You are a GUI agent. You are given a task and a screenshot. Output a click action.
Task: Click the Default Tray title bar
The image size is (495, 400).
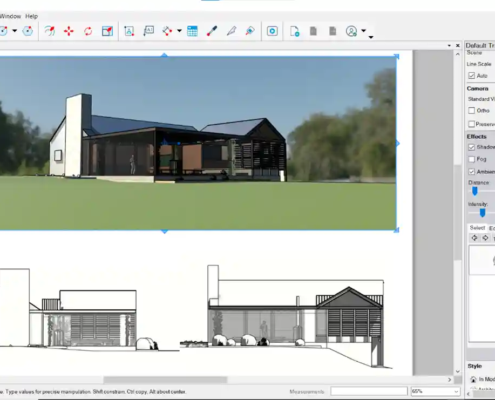480,45
